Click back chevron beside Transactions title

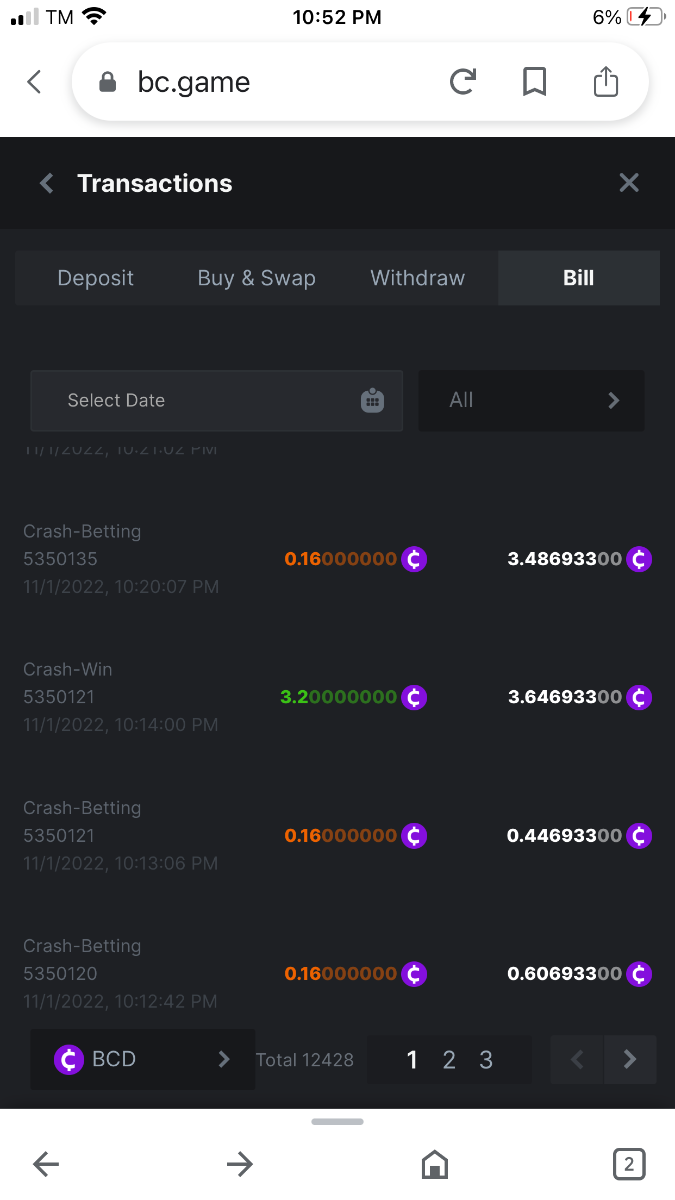tap(46, 183)
